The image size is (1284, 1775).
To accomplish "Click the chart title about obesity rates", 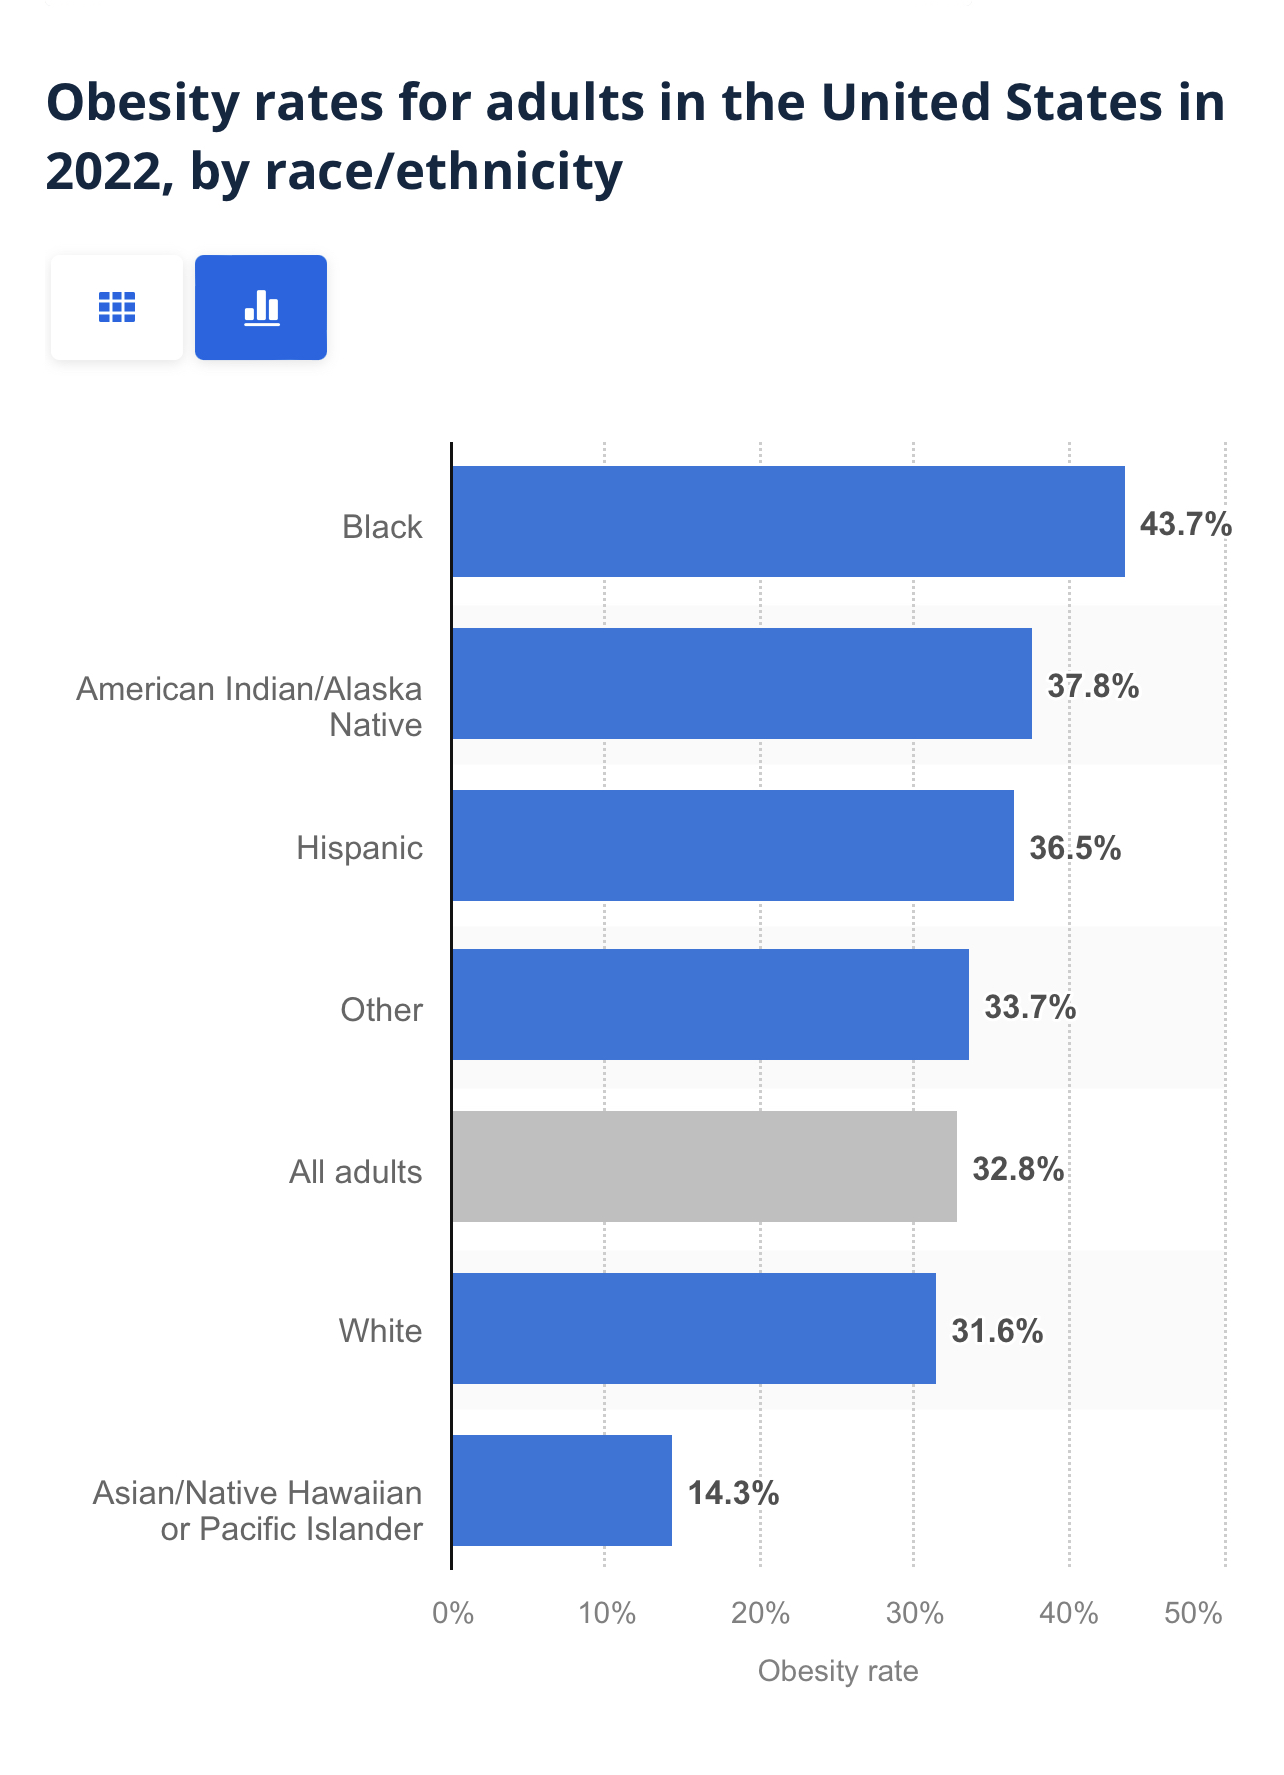I will point(635,136).
